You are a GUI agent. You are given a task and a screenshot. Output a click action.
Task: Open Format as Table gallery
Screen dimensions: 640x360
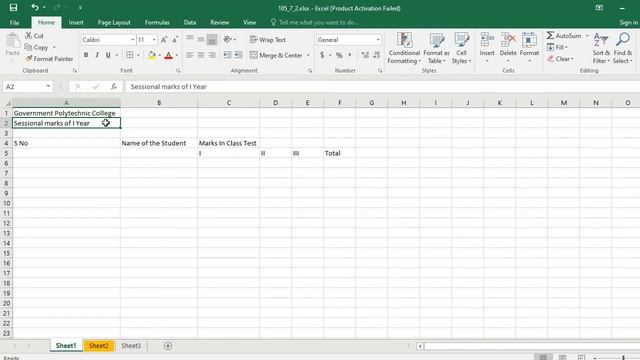436,48
